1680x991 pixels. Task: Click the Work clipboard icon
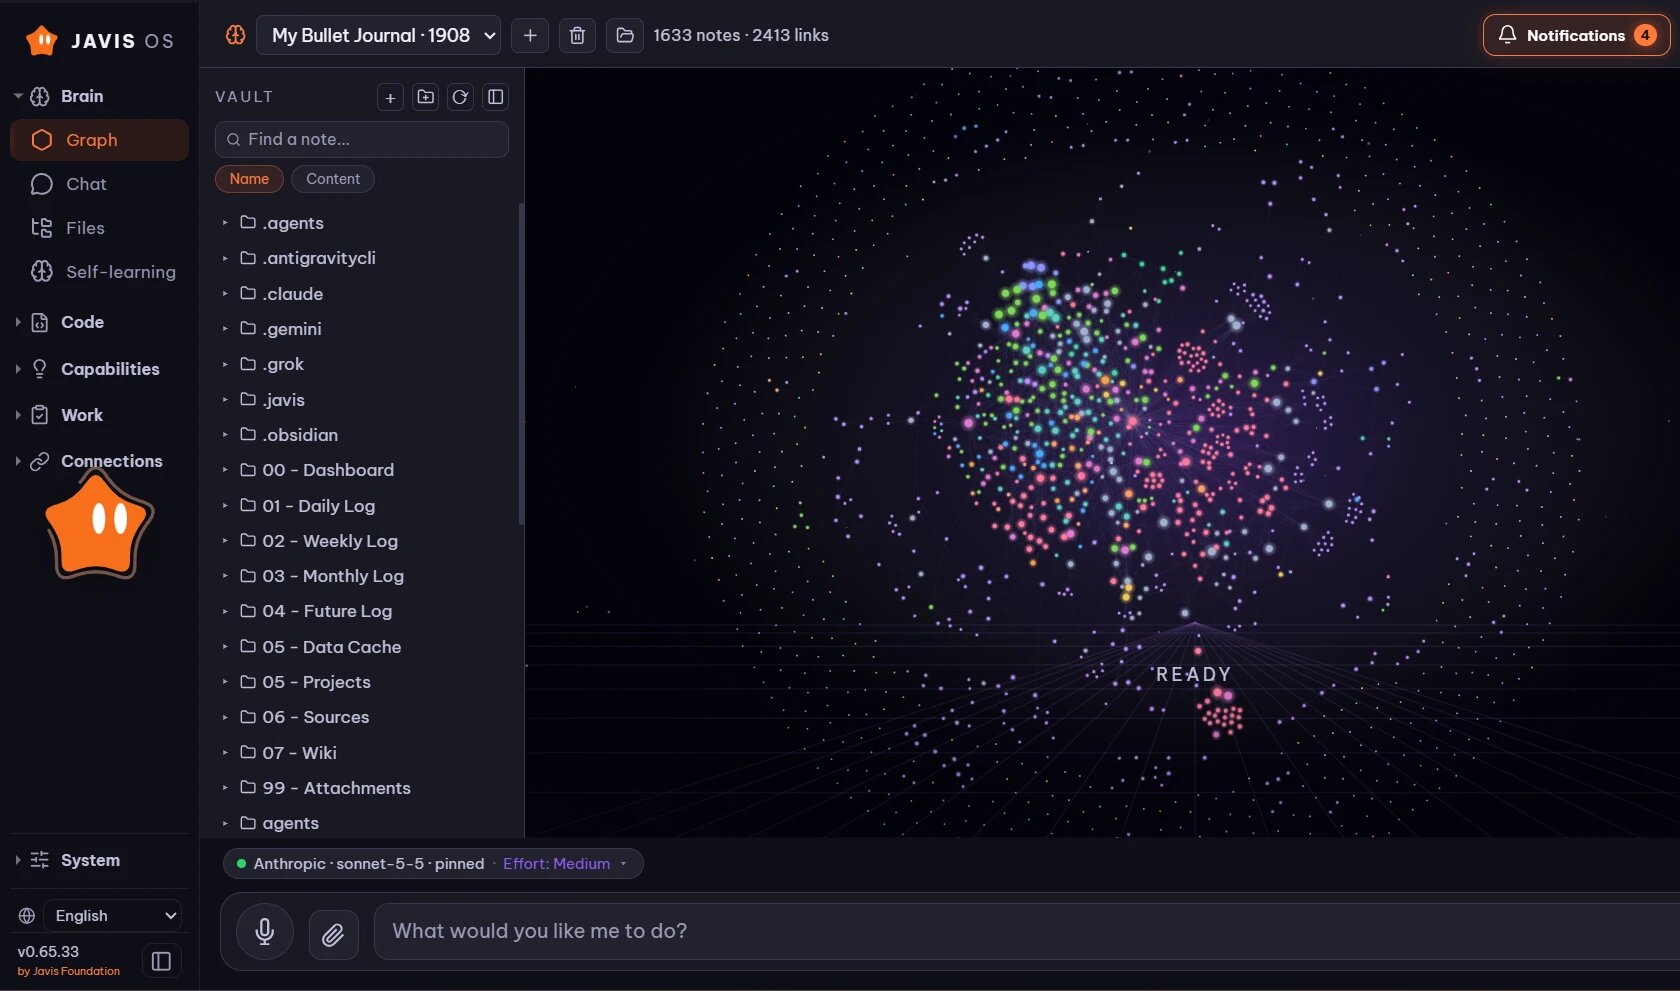[40, 415]
